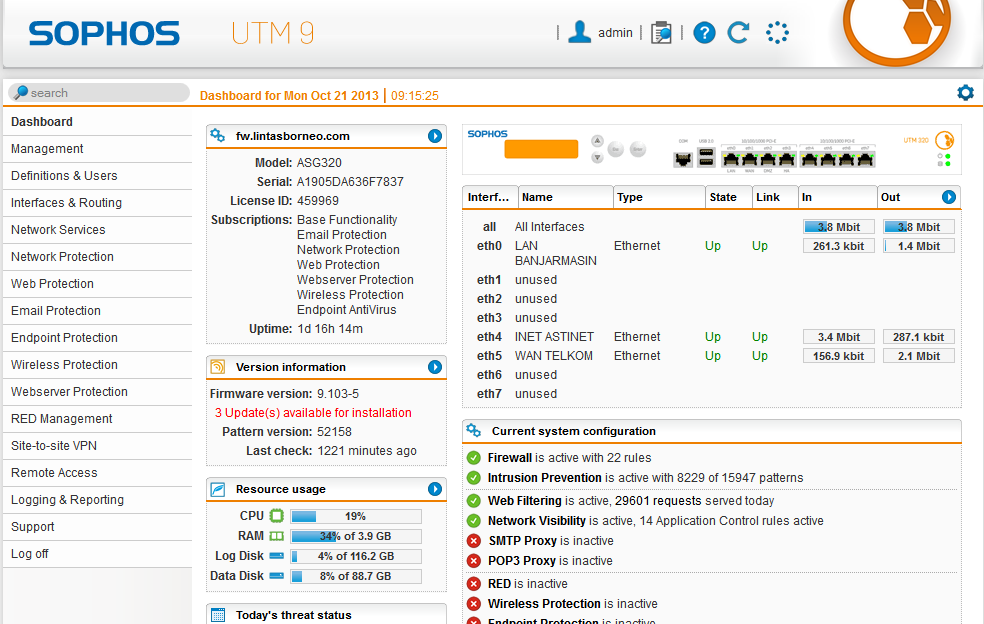Expand the fw.lintasborneo.com panel blue arrow
Viewport: 984px width, 624px height.
435,136
